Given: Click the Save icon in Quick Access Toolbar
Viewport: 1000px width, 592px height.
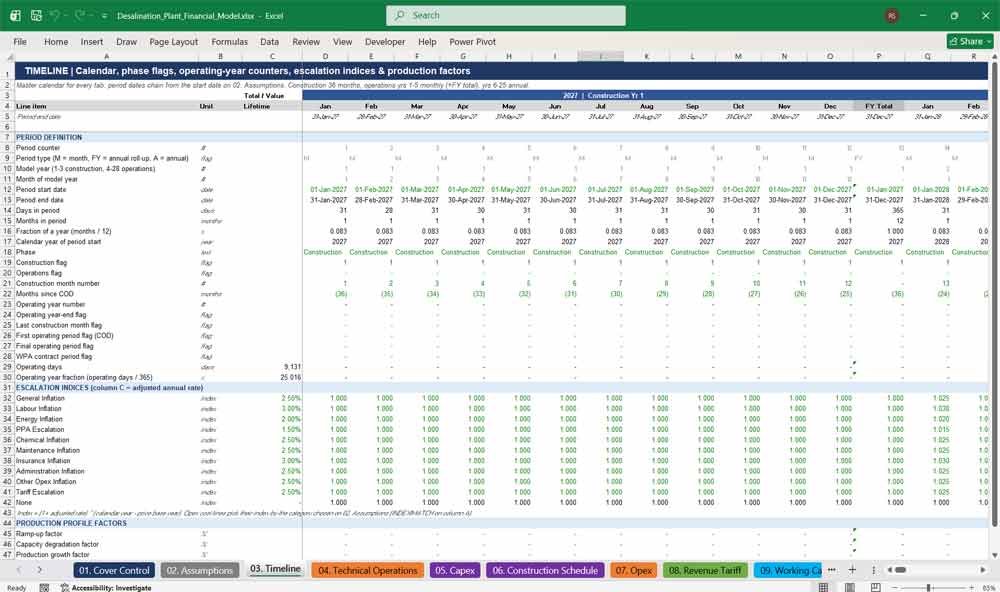Looking at the screenshot, I should tap(36, 15).
